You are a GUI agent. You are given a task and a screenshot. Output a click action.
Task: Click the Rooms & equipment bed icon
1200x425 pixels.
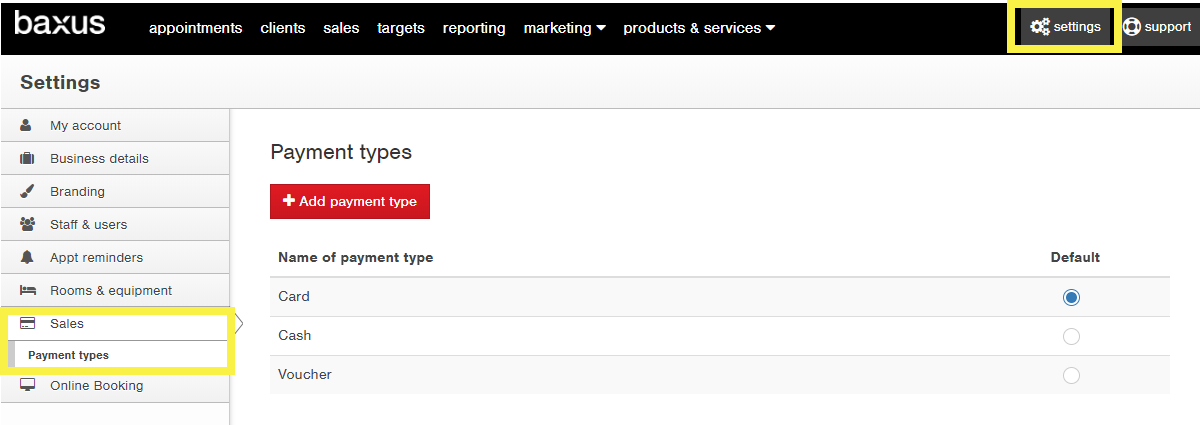pos(28,290)
